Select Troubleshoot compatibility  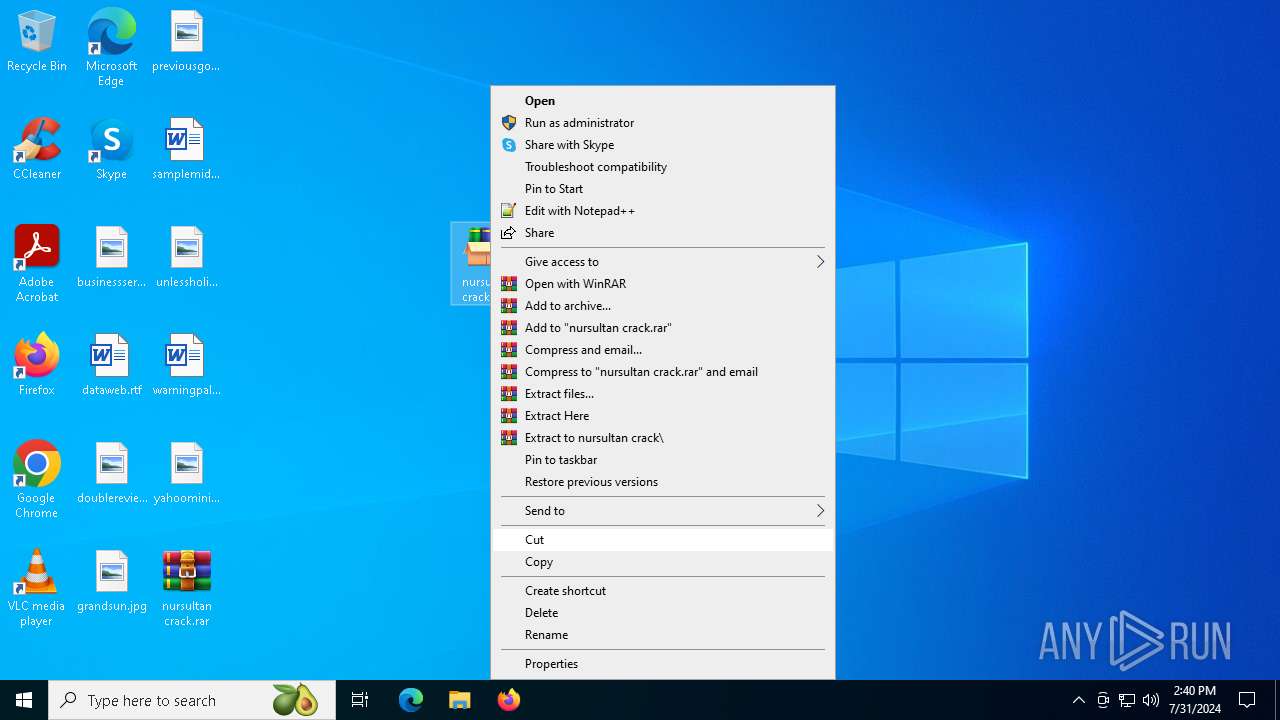pyautogui.click(x=663, y=167)
